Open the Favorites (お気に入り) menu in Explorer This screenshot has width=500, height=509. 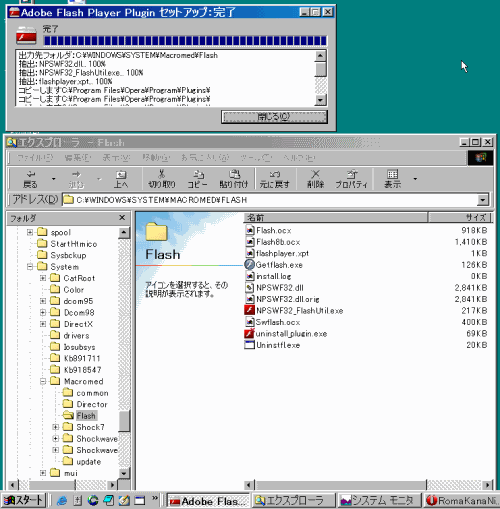pyautogui.click(x=205, y=158)
